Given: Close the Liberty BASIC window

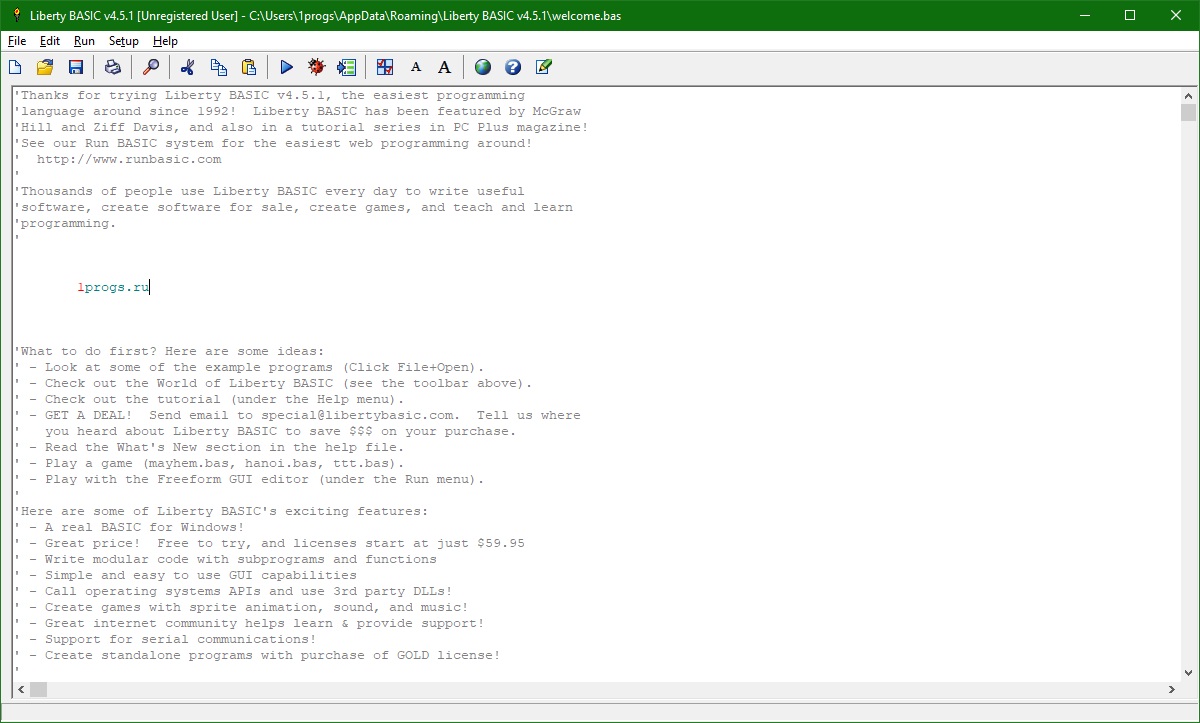Looking at the screenshot, I should tap(1176, 15).
